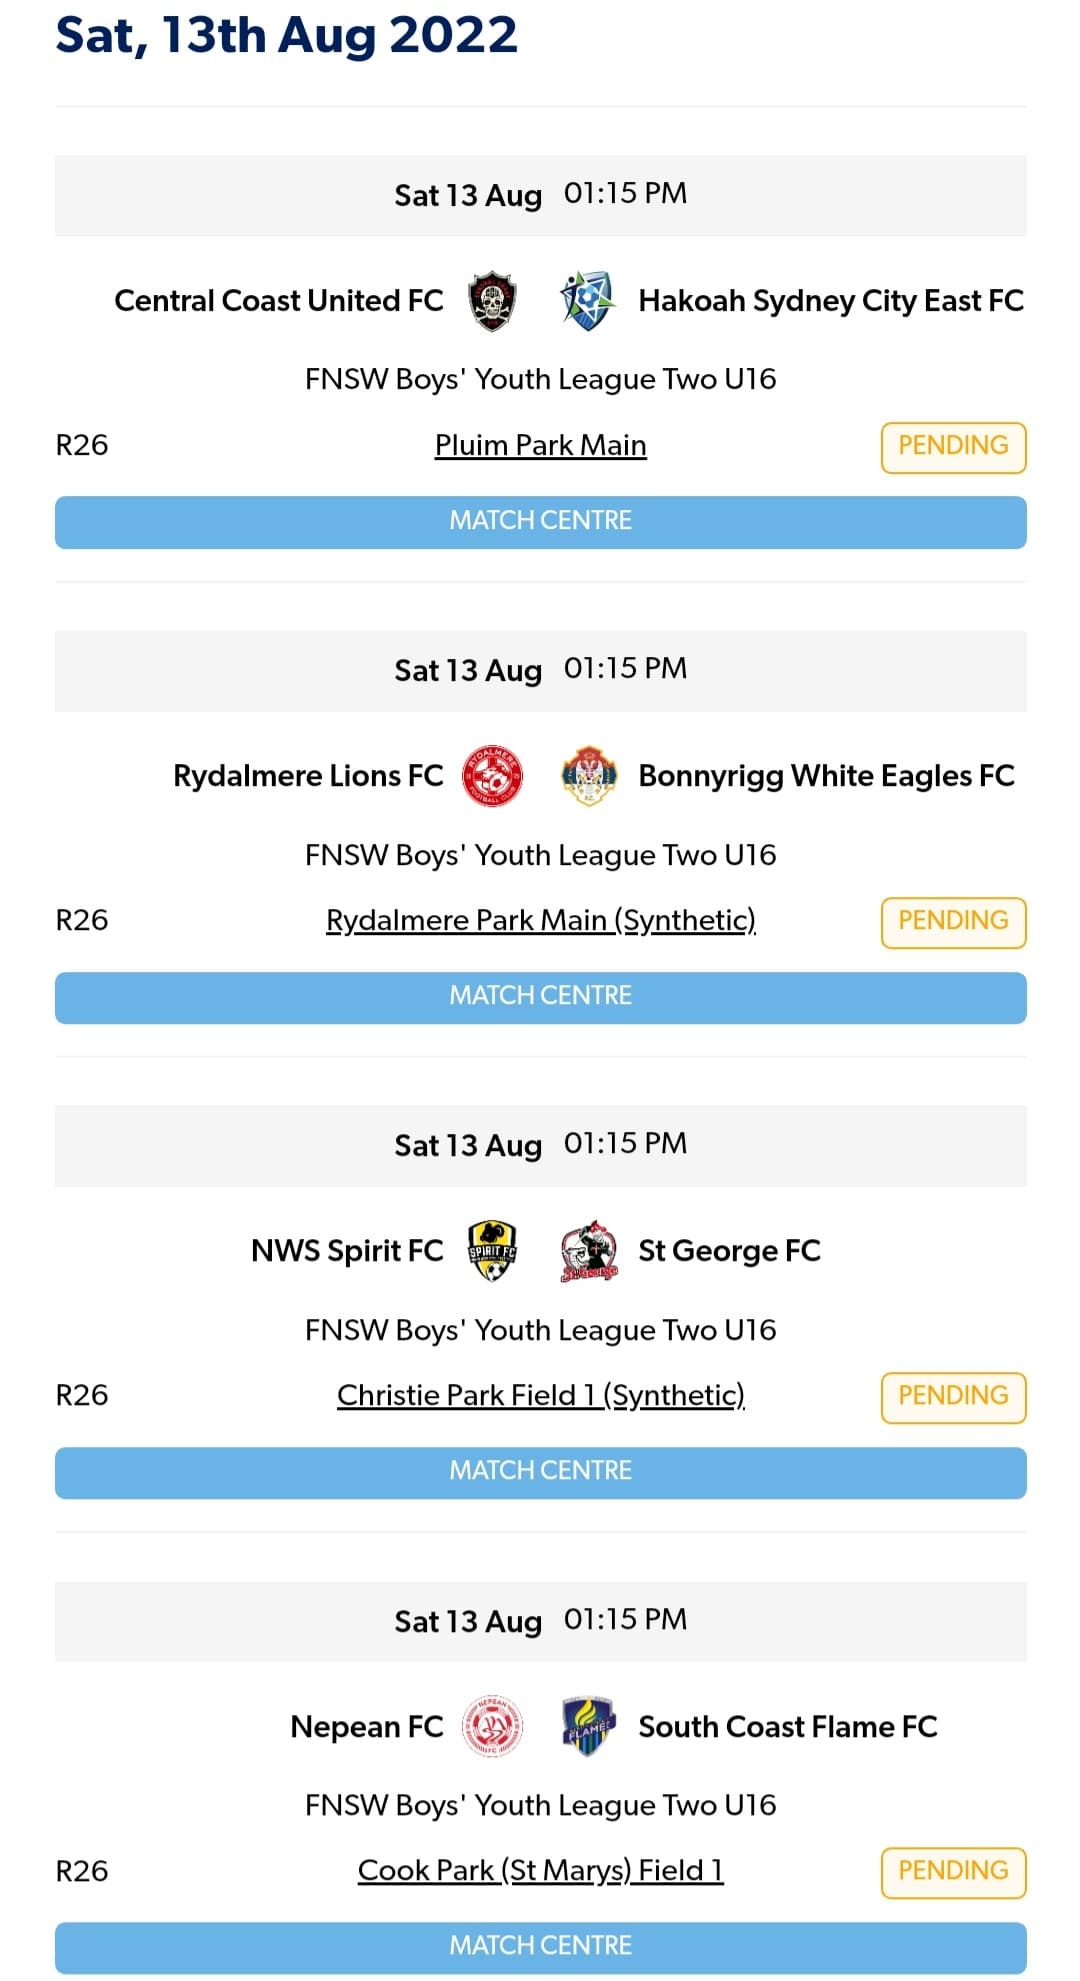Viewport: 1080px width, 1981px height.
Task: Open the Rydalmere Park Main (Synthetic) venue page
Action: (540, 920)
